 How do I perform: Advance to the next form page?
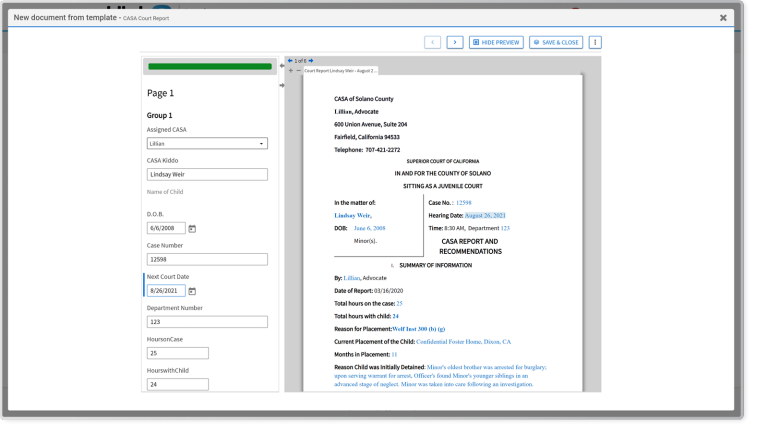pyautogui.click(x=454, y=42)
